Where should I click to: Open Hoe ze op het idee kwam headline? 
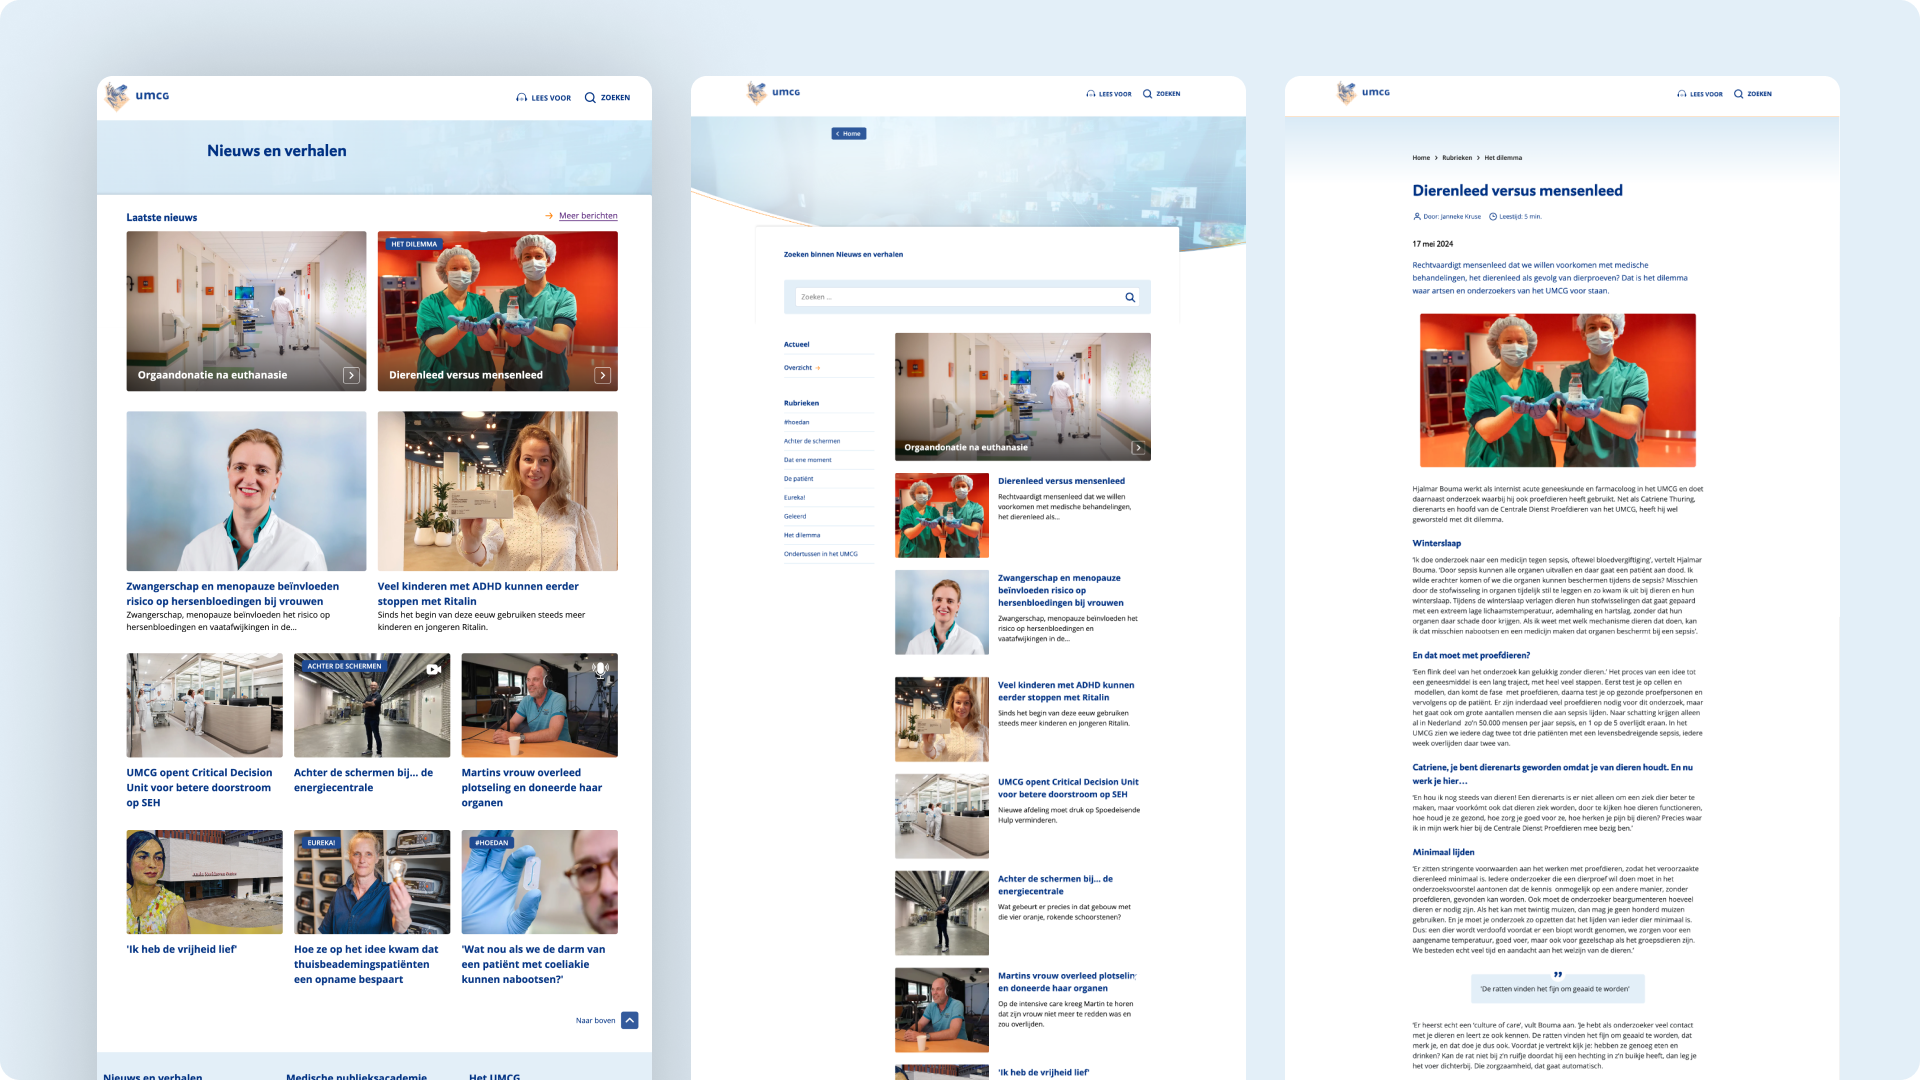point(366,965)
